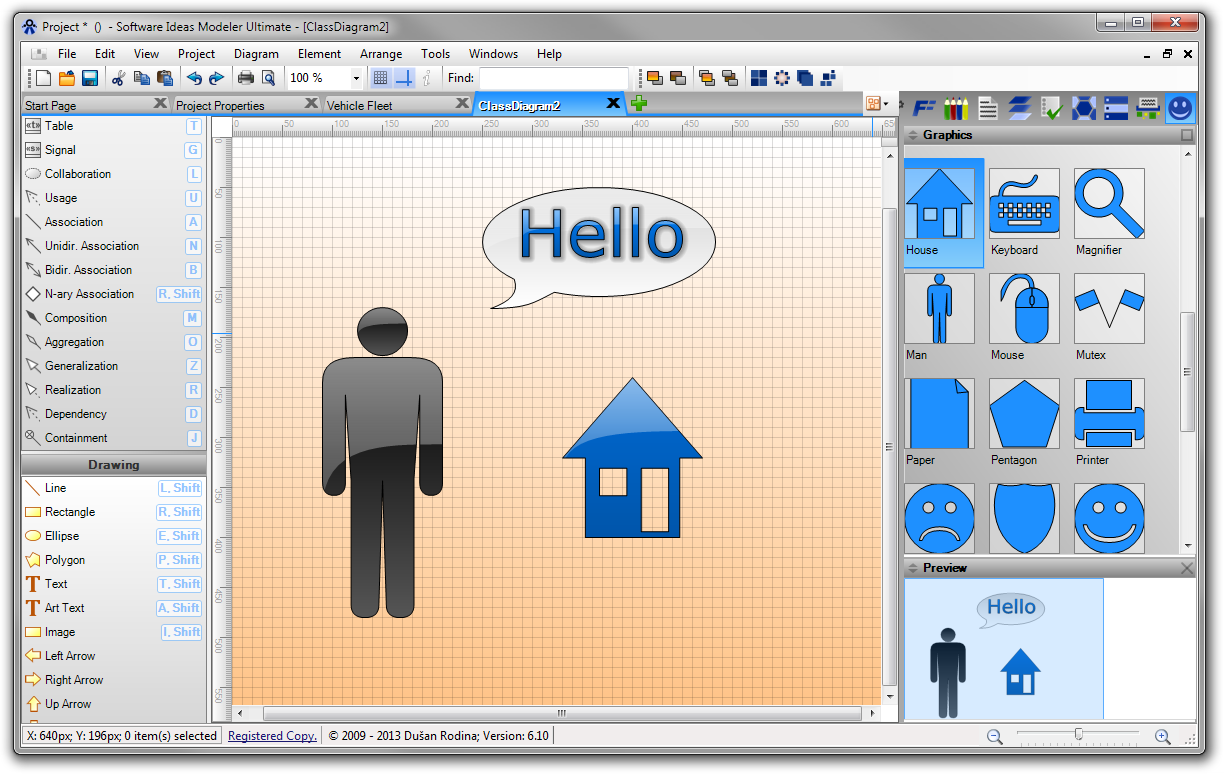
Task: Select the gray man figure on canvas
Action: [x=382, y=463]
